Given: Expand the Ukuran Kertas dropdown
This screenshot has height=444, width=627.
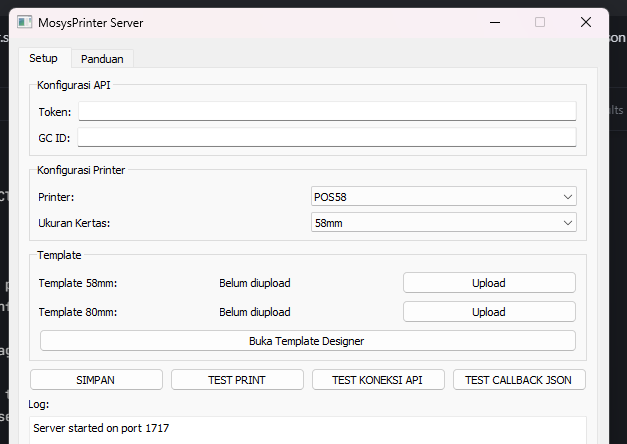Looking at the screenshot, I should click(443, 222).
